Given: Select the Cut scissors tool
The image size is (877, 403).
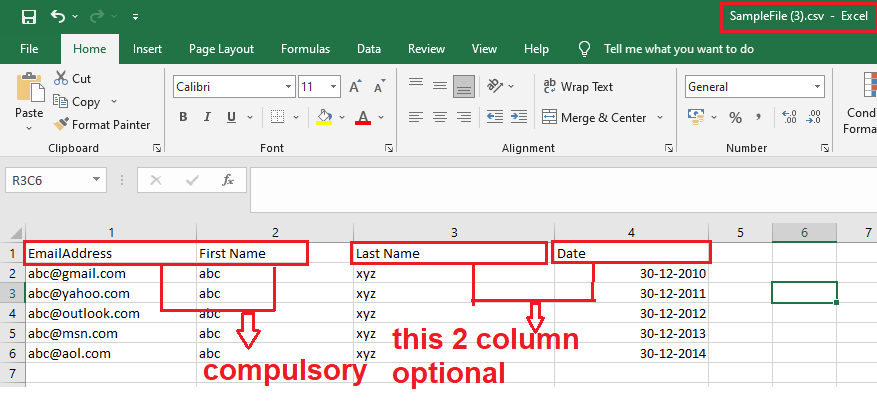Looking at the screenshot, I should (x=72, y=78).
